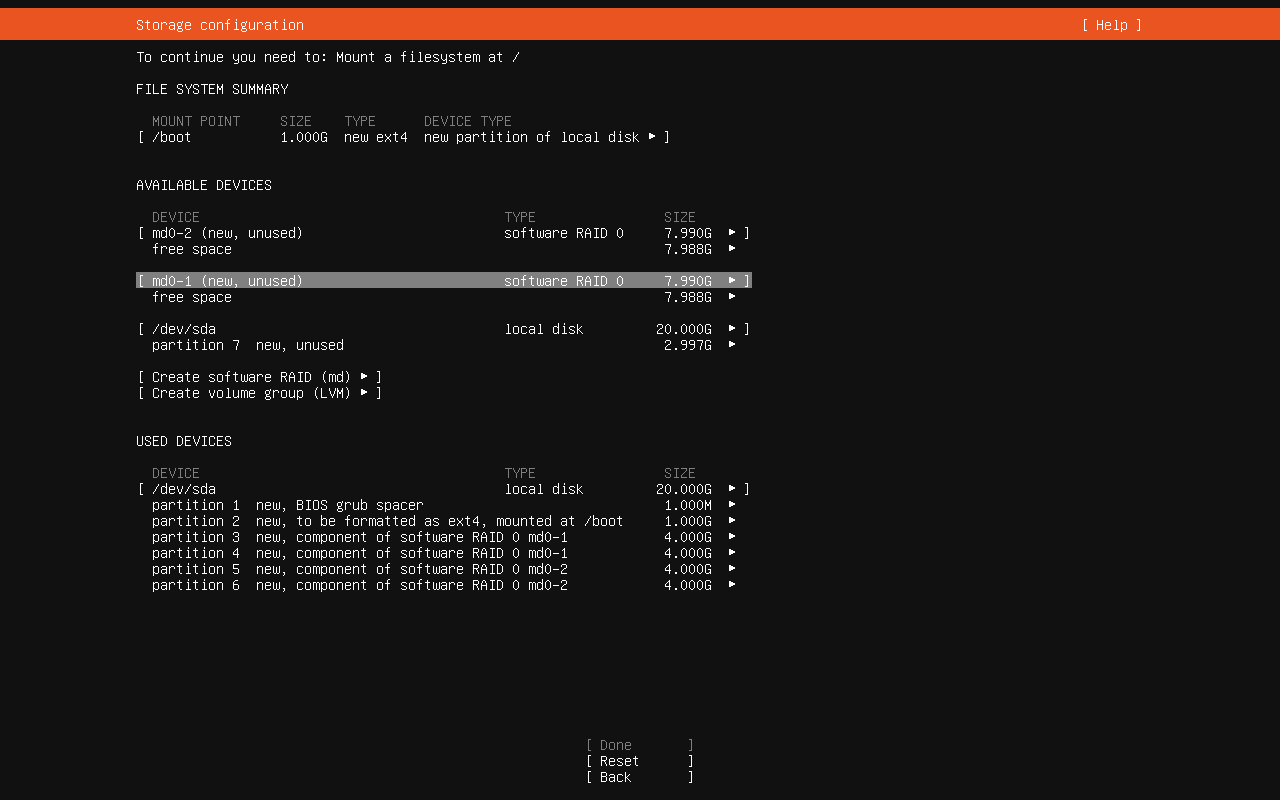The height and width of the screenshot is (800, 1280).
Task: Open the Help menu in header
Action: 1111,25
